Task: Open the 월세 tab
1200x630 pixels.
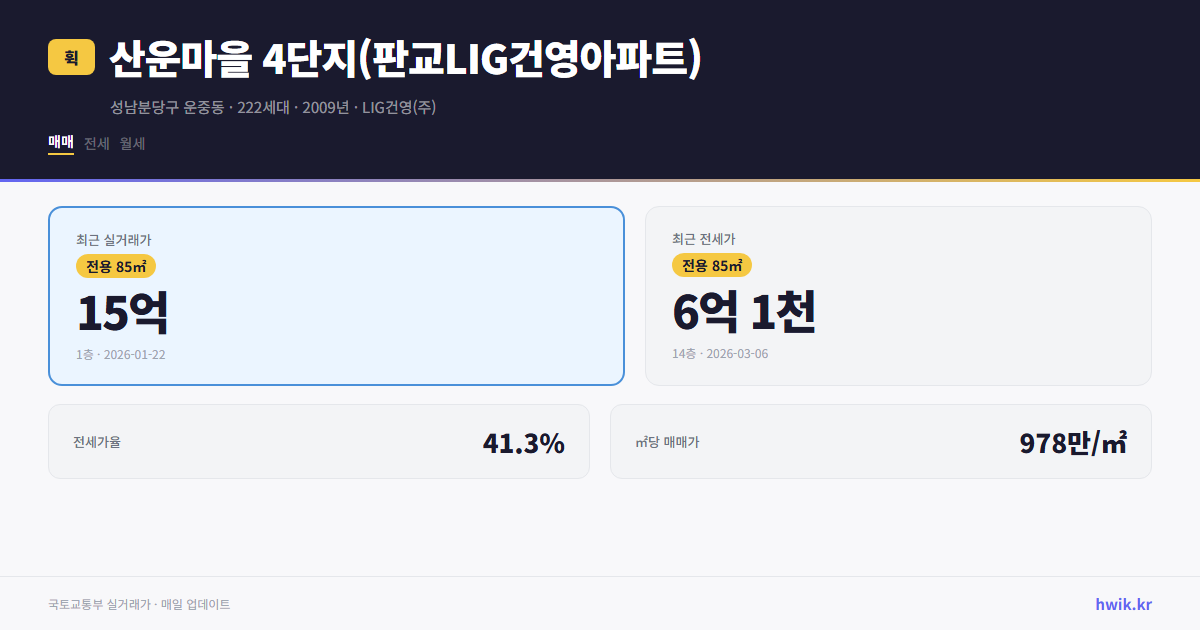Action: point(132,143)
